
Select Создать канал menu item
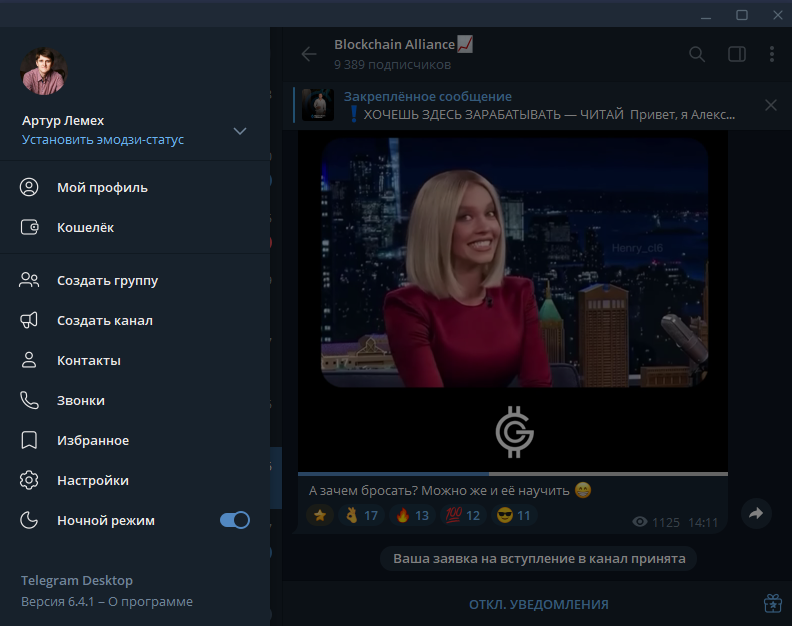point(135,320)
